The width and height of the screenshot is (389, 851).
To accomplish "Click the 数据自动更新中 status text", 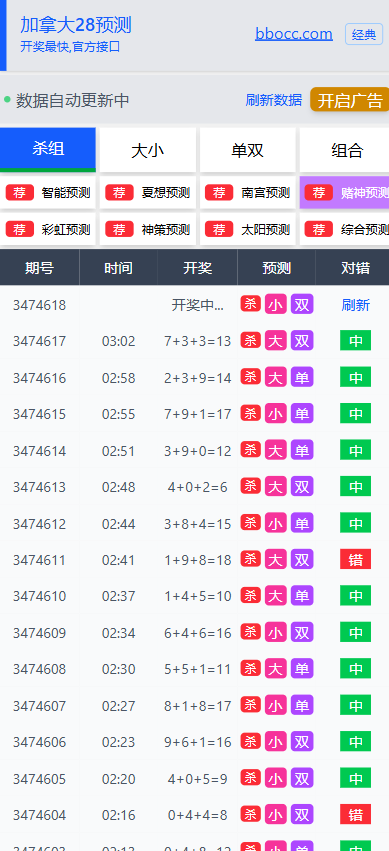I will 72,100.
